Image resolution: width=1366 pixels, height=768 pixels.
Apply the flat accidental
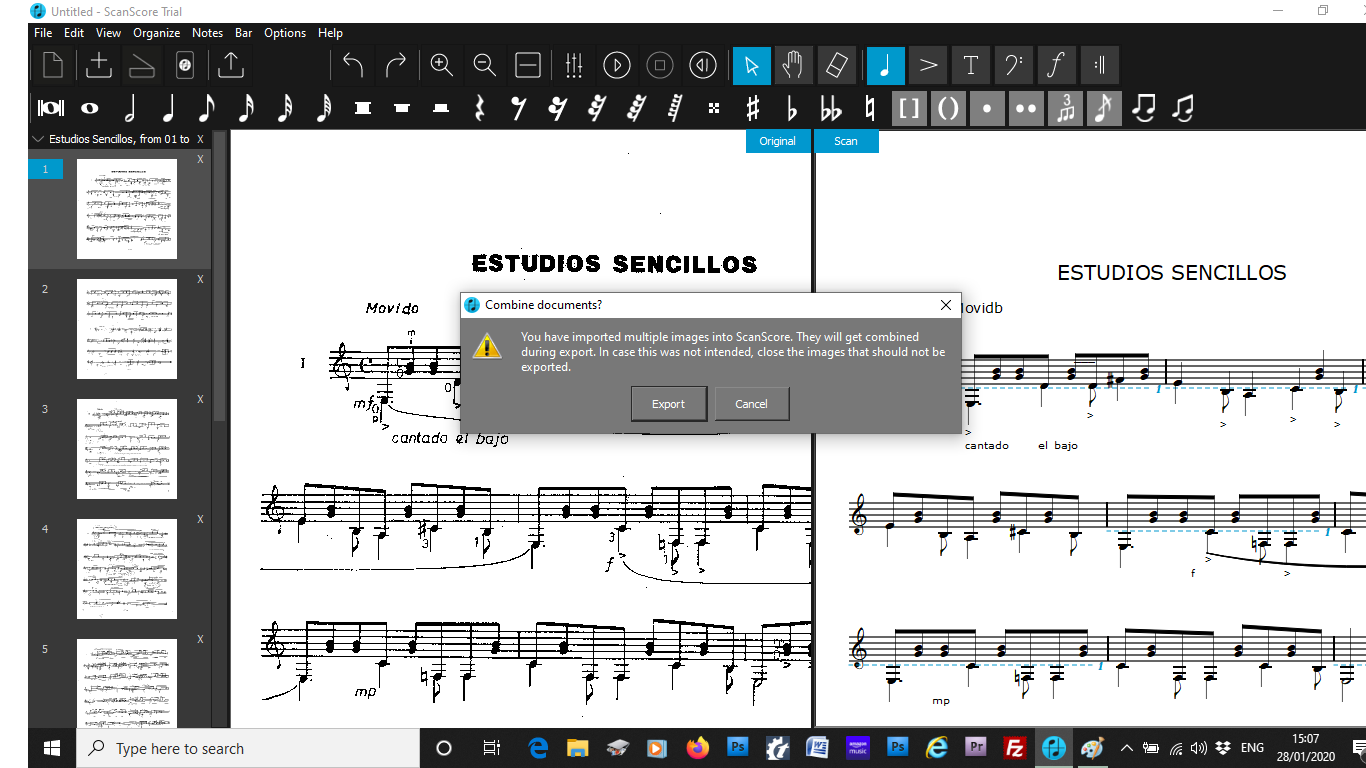(x=792, y=108)
